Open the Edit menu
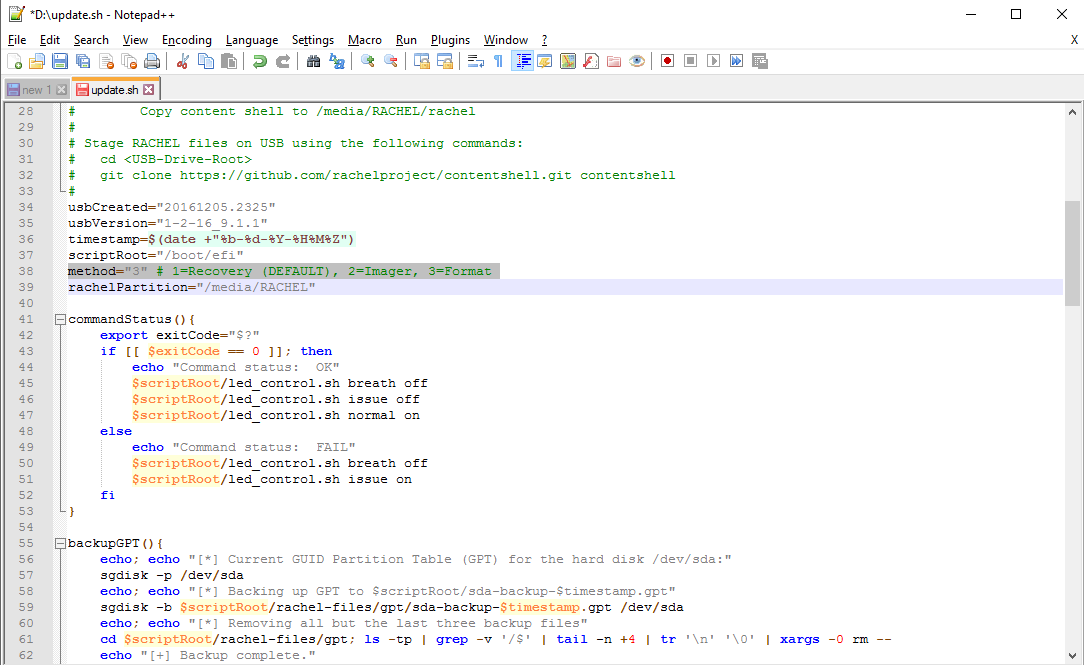Viewport: 1084px width, 665px height. coord(50,40)
